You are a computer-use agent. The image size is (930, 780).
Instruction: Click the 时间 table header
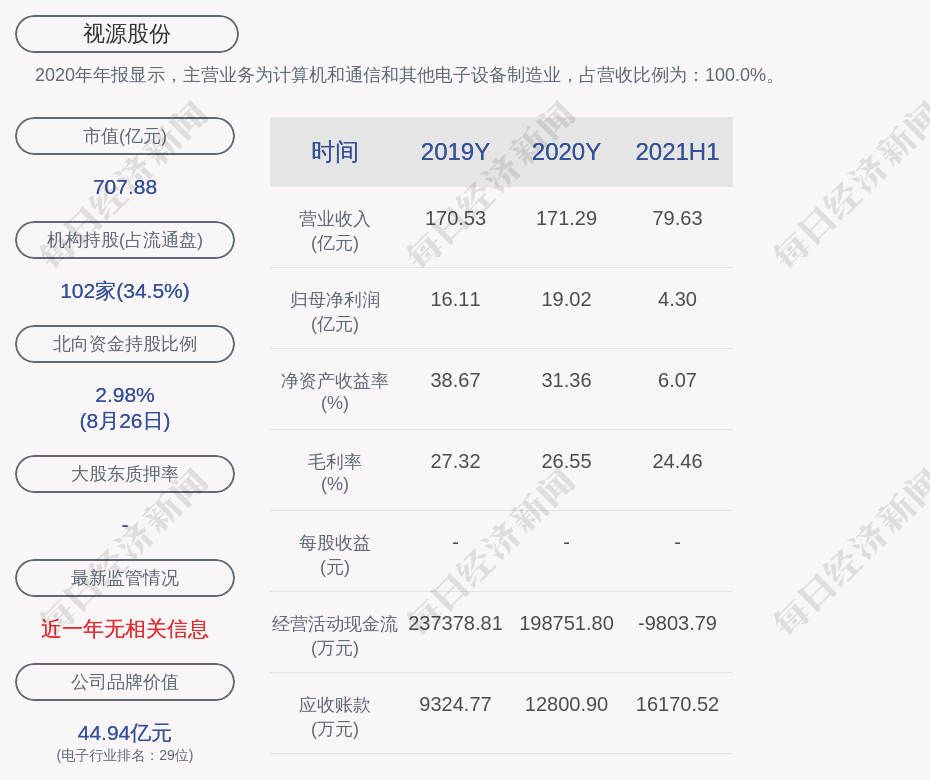point(335,152)
